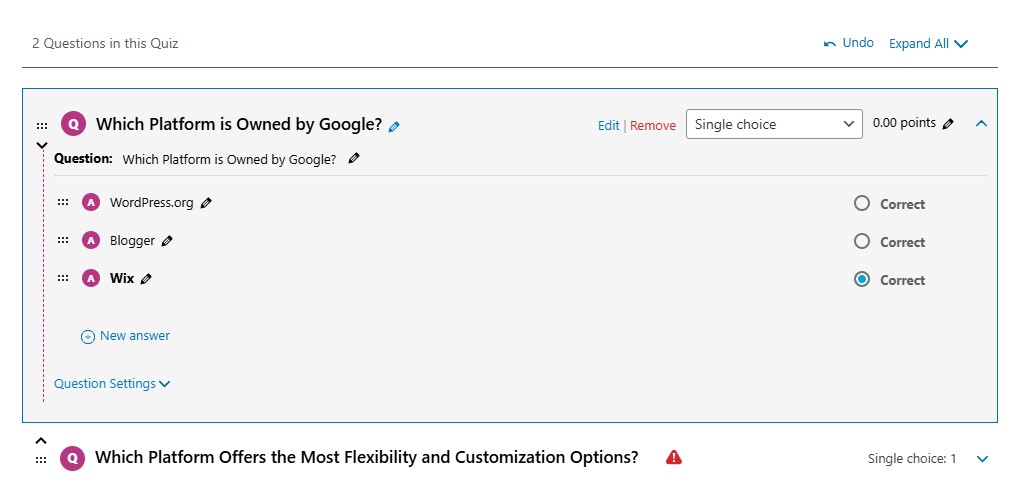Screen dimensions: 1016x501
Task: Select Wix Correct radio button
Action: (862, 280)
